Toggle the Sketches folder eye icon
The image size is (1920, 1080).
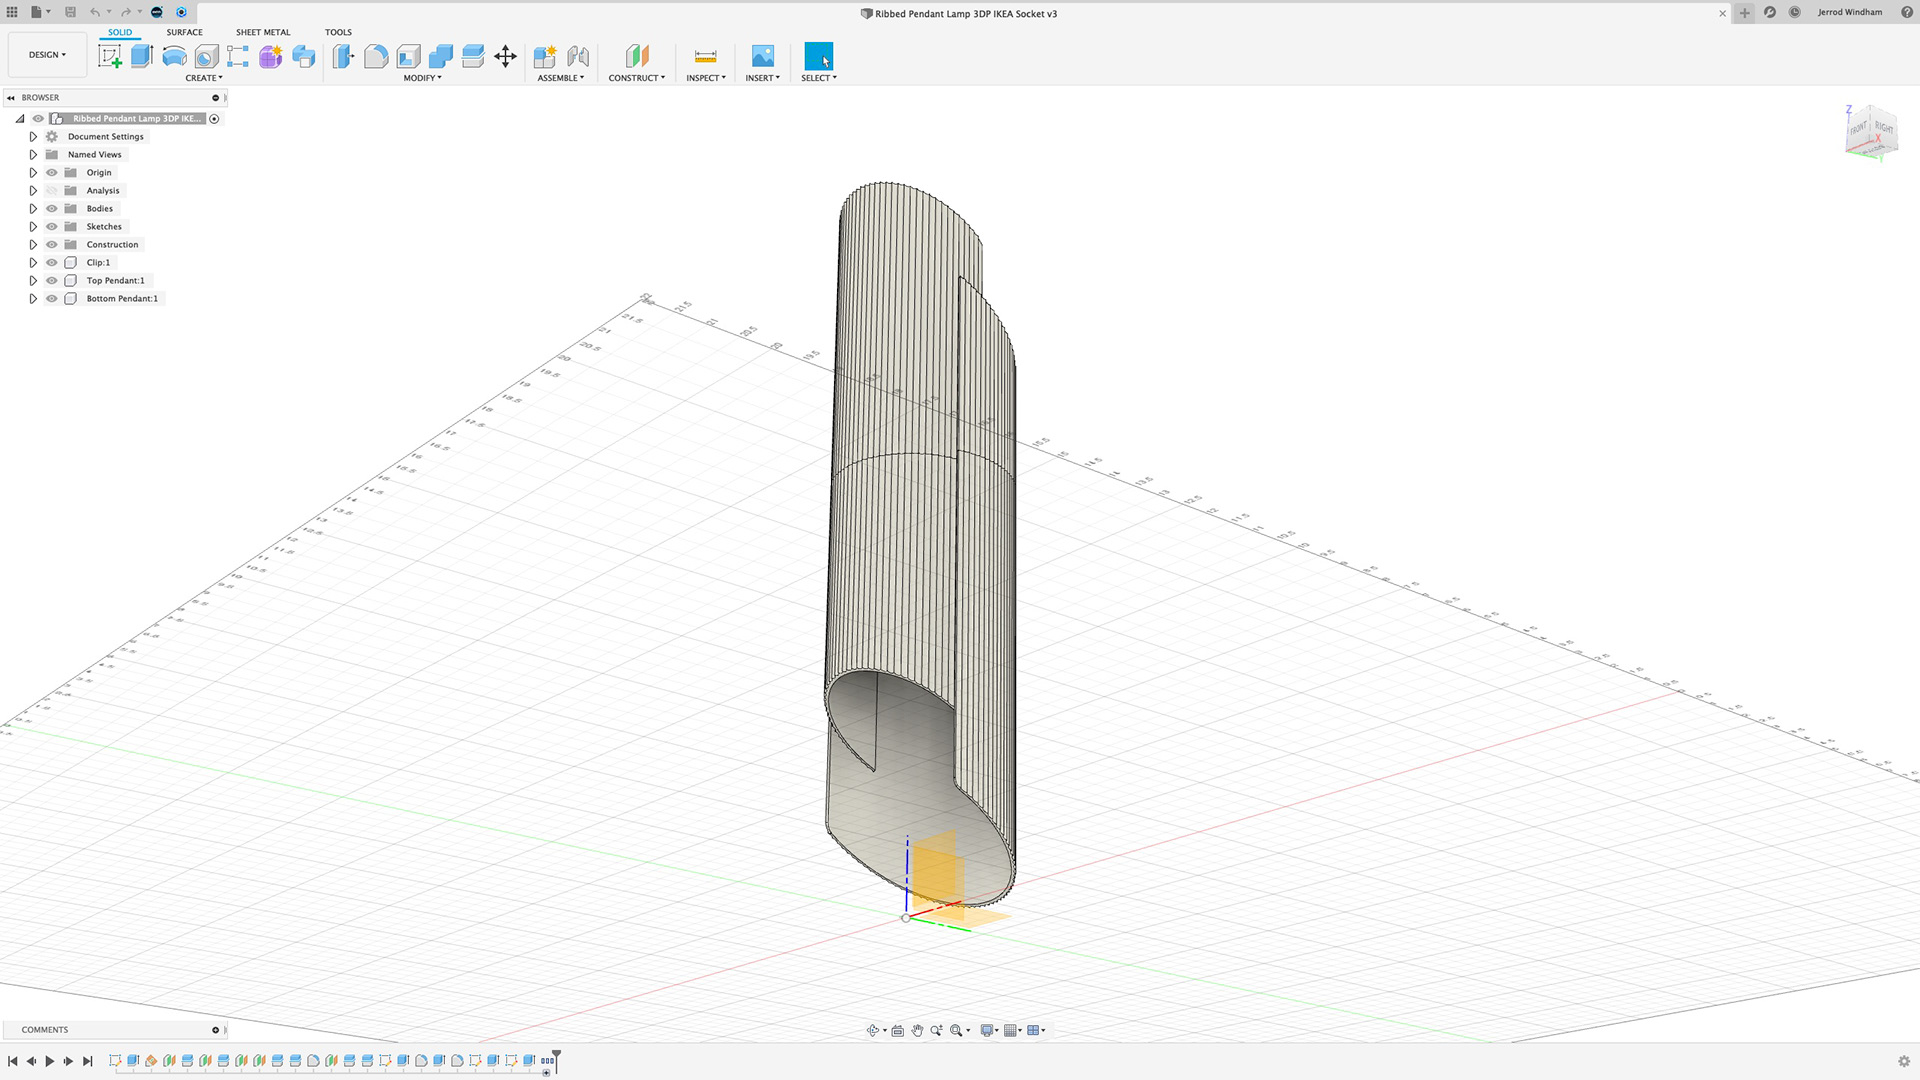click(52, 227)
